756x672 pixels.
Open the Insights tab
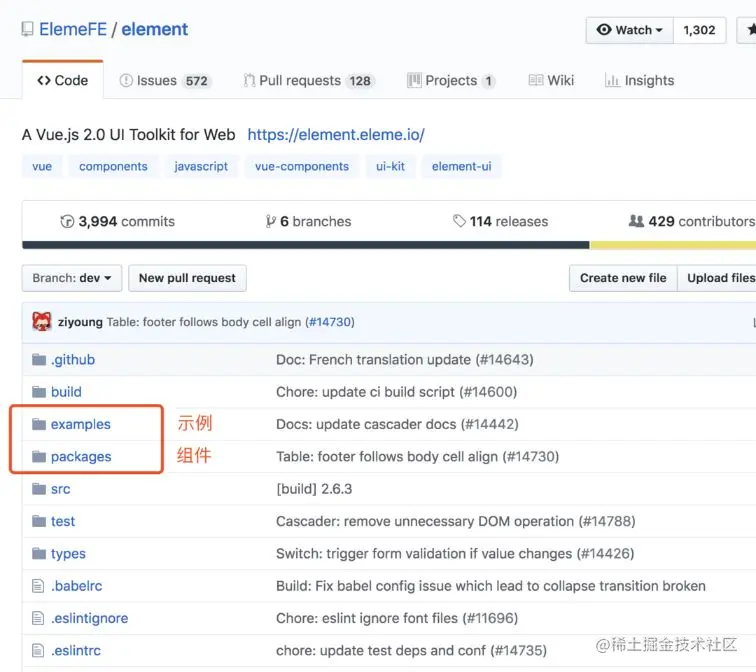[x=639, y=81]
